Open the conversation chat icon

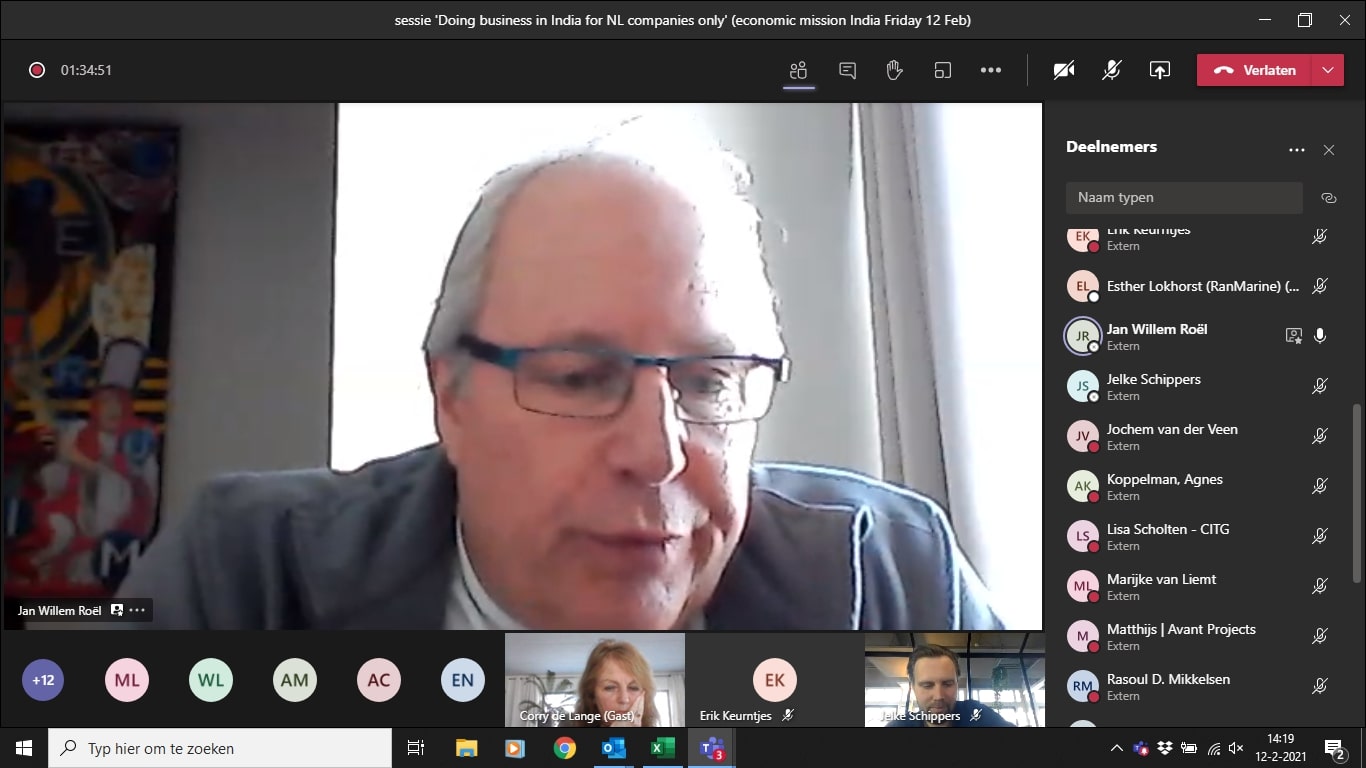point(847,70)
